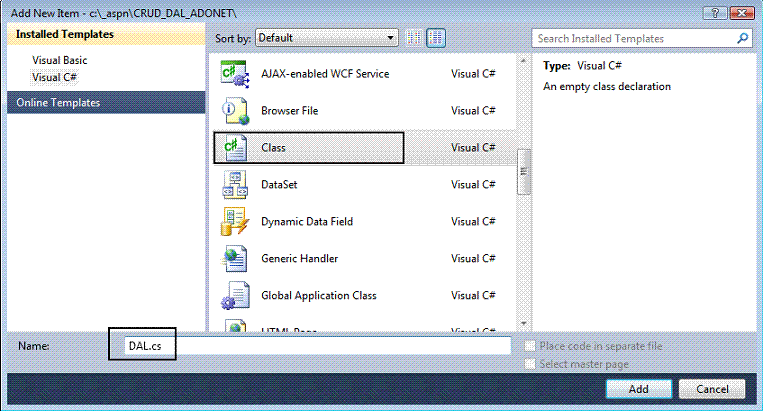Screen dimensions: 763x411
Task: Click the Browser File template icon
Action: 236,111
